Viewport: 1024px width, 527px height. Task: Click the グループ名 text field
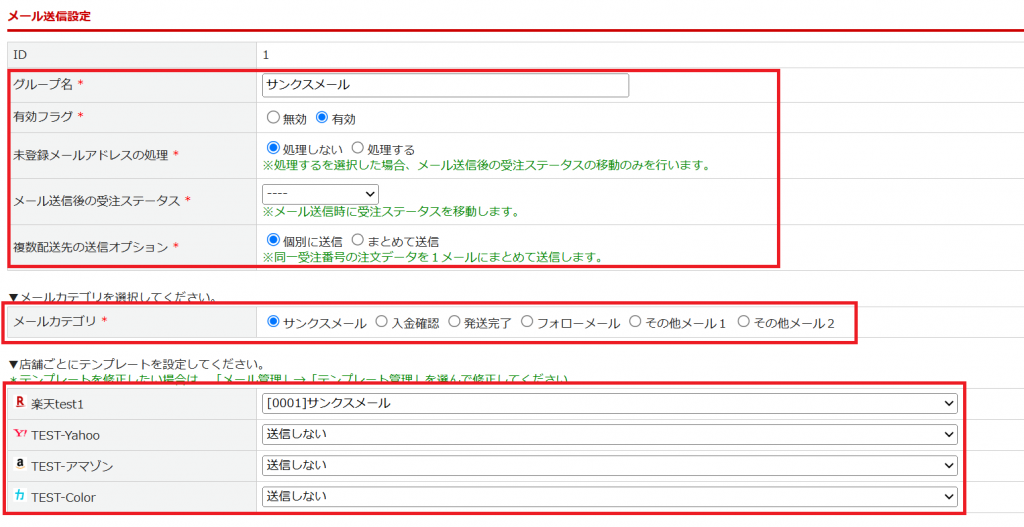click(445, 85)
